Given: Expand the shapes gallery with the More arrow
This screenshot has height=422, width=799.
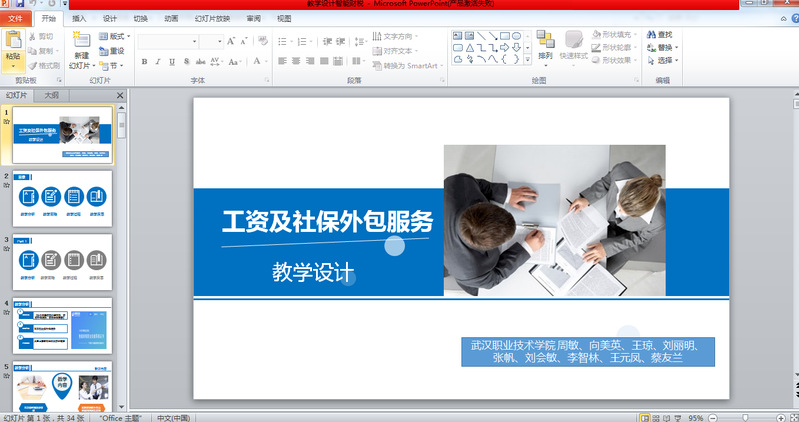Looking at the screenshot, I should tap(528, 59).
